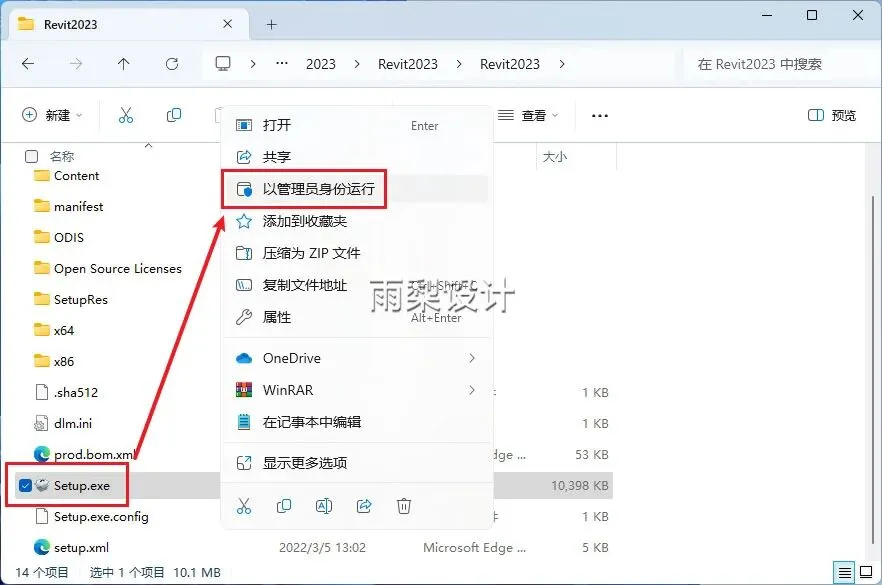Screen dimensions: 882x585
Task: Expand chevron after 2023 breadcrumb
Action: 357,64
